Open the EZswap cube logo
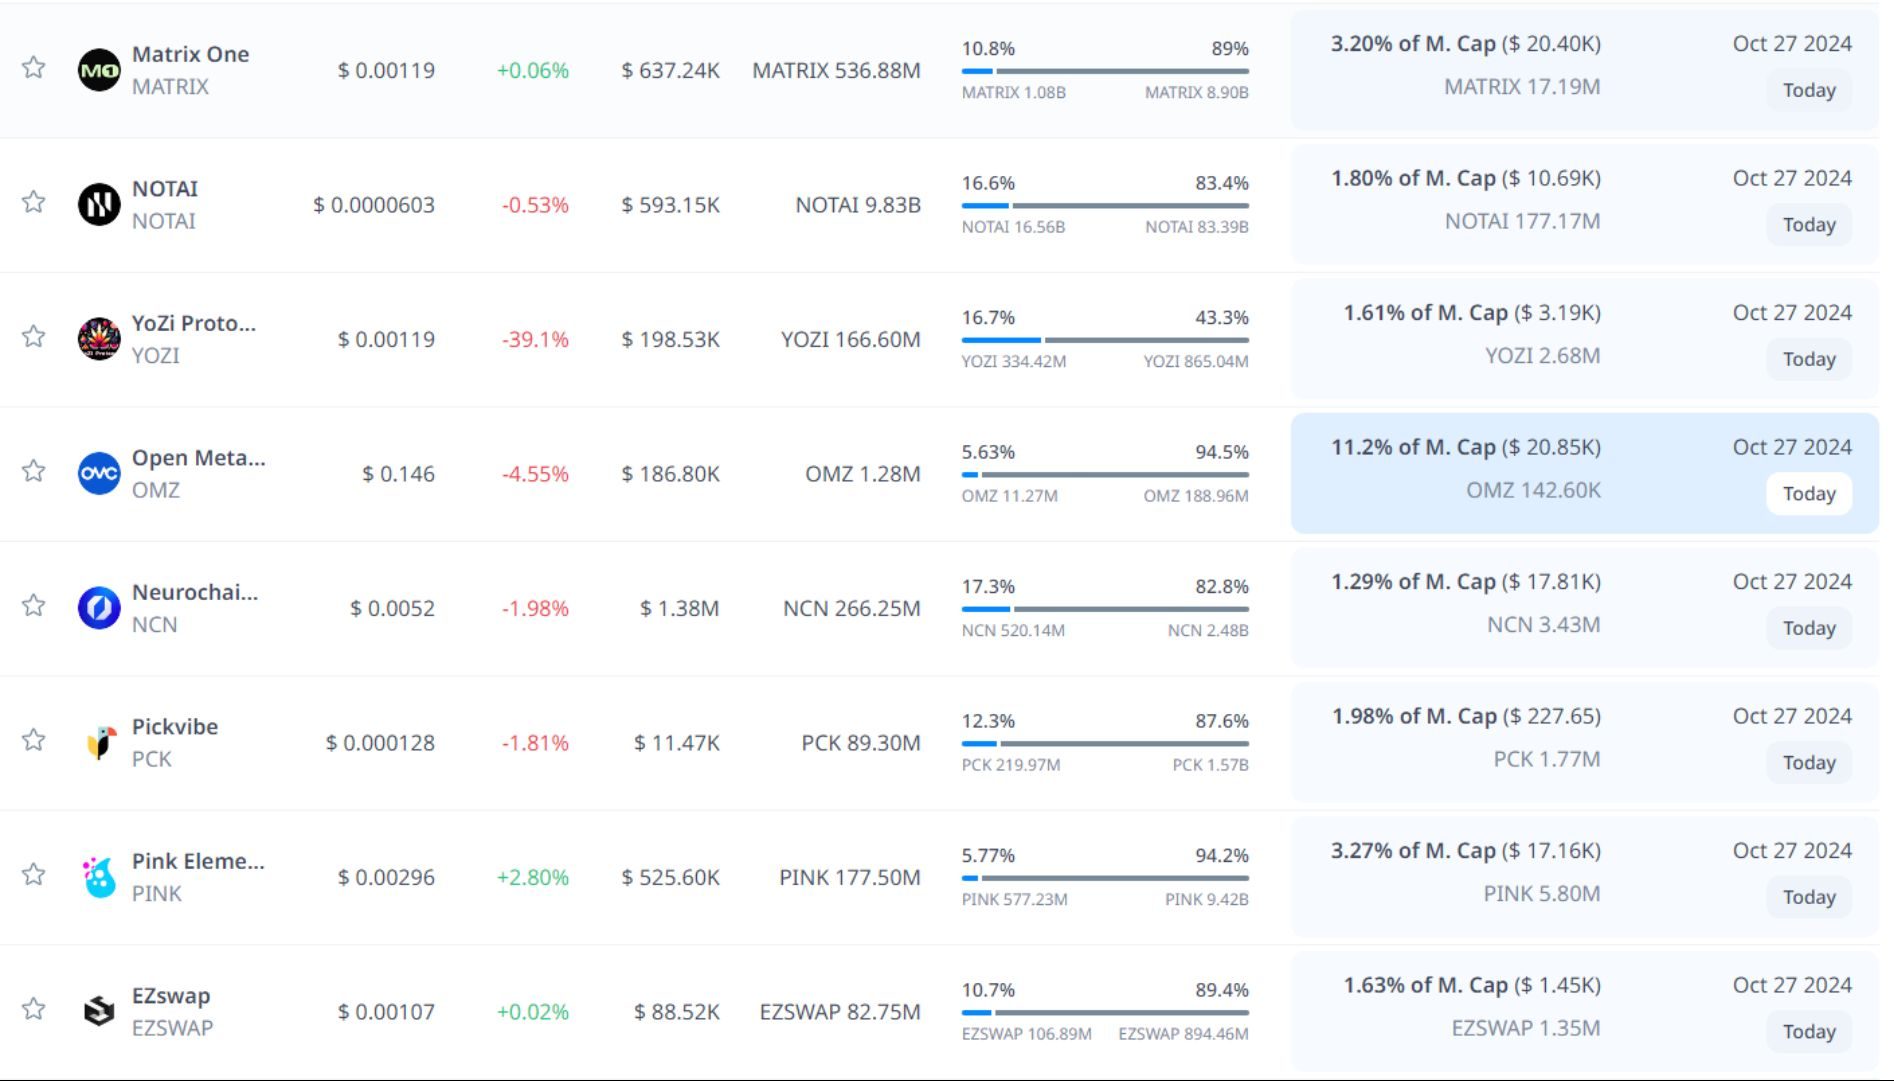1894x1081 pixels. point(99,1012)
